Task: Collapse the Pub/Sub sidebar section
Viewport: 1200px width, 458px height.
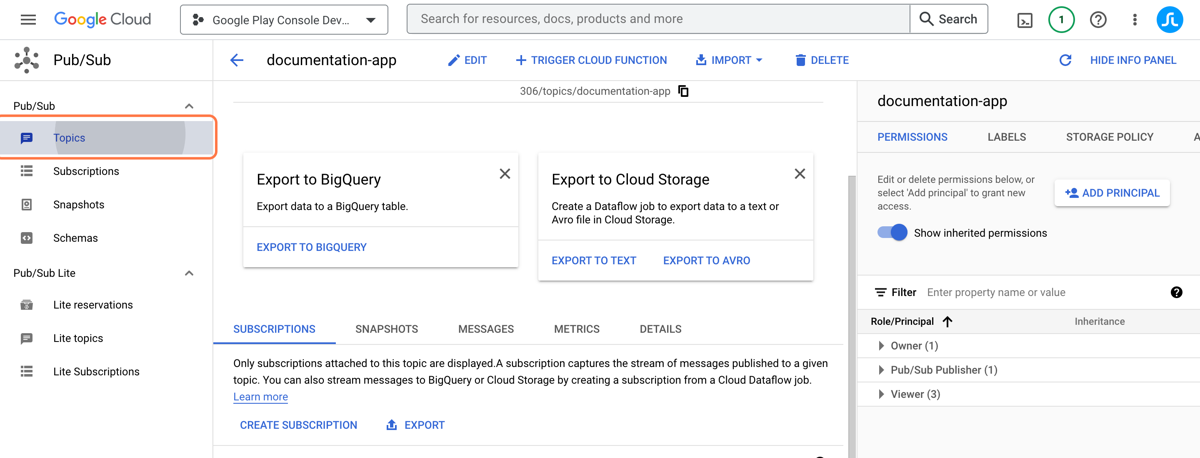Action: tap(189, 106)
